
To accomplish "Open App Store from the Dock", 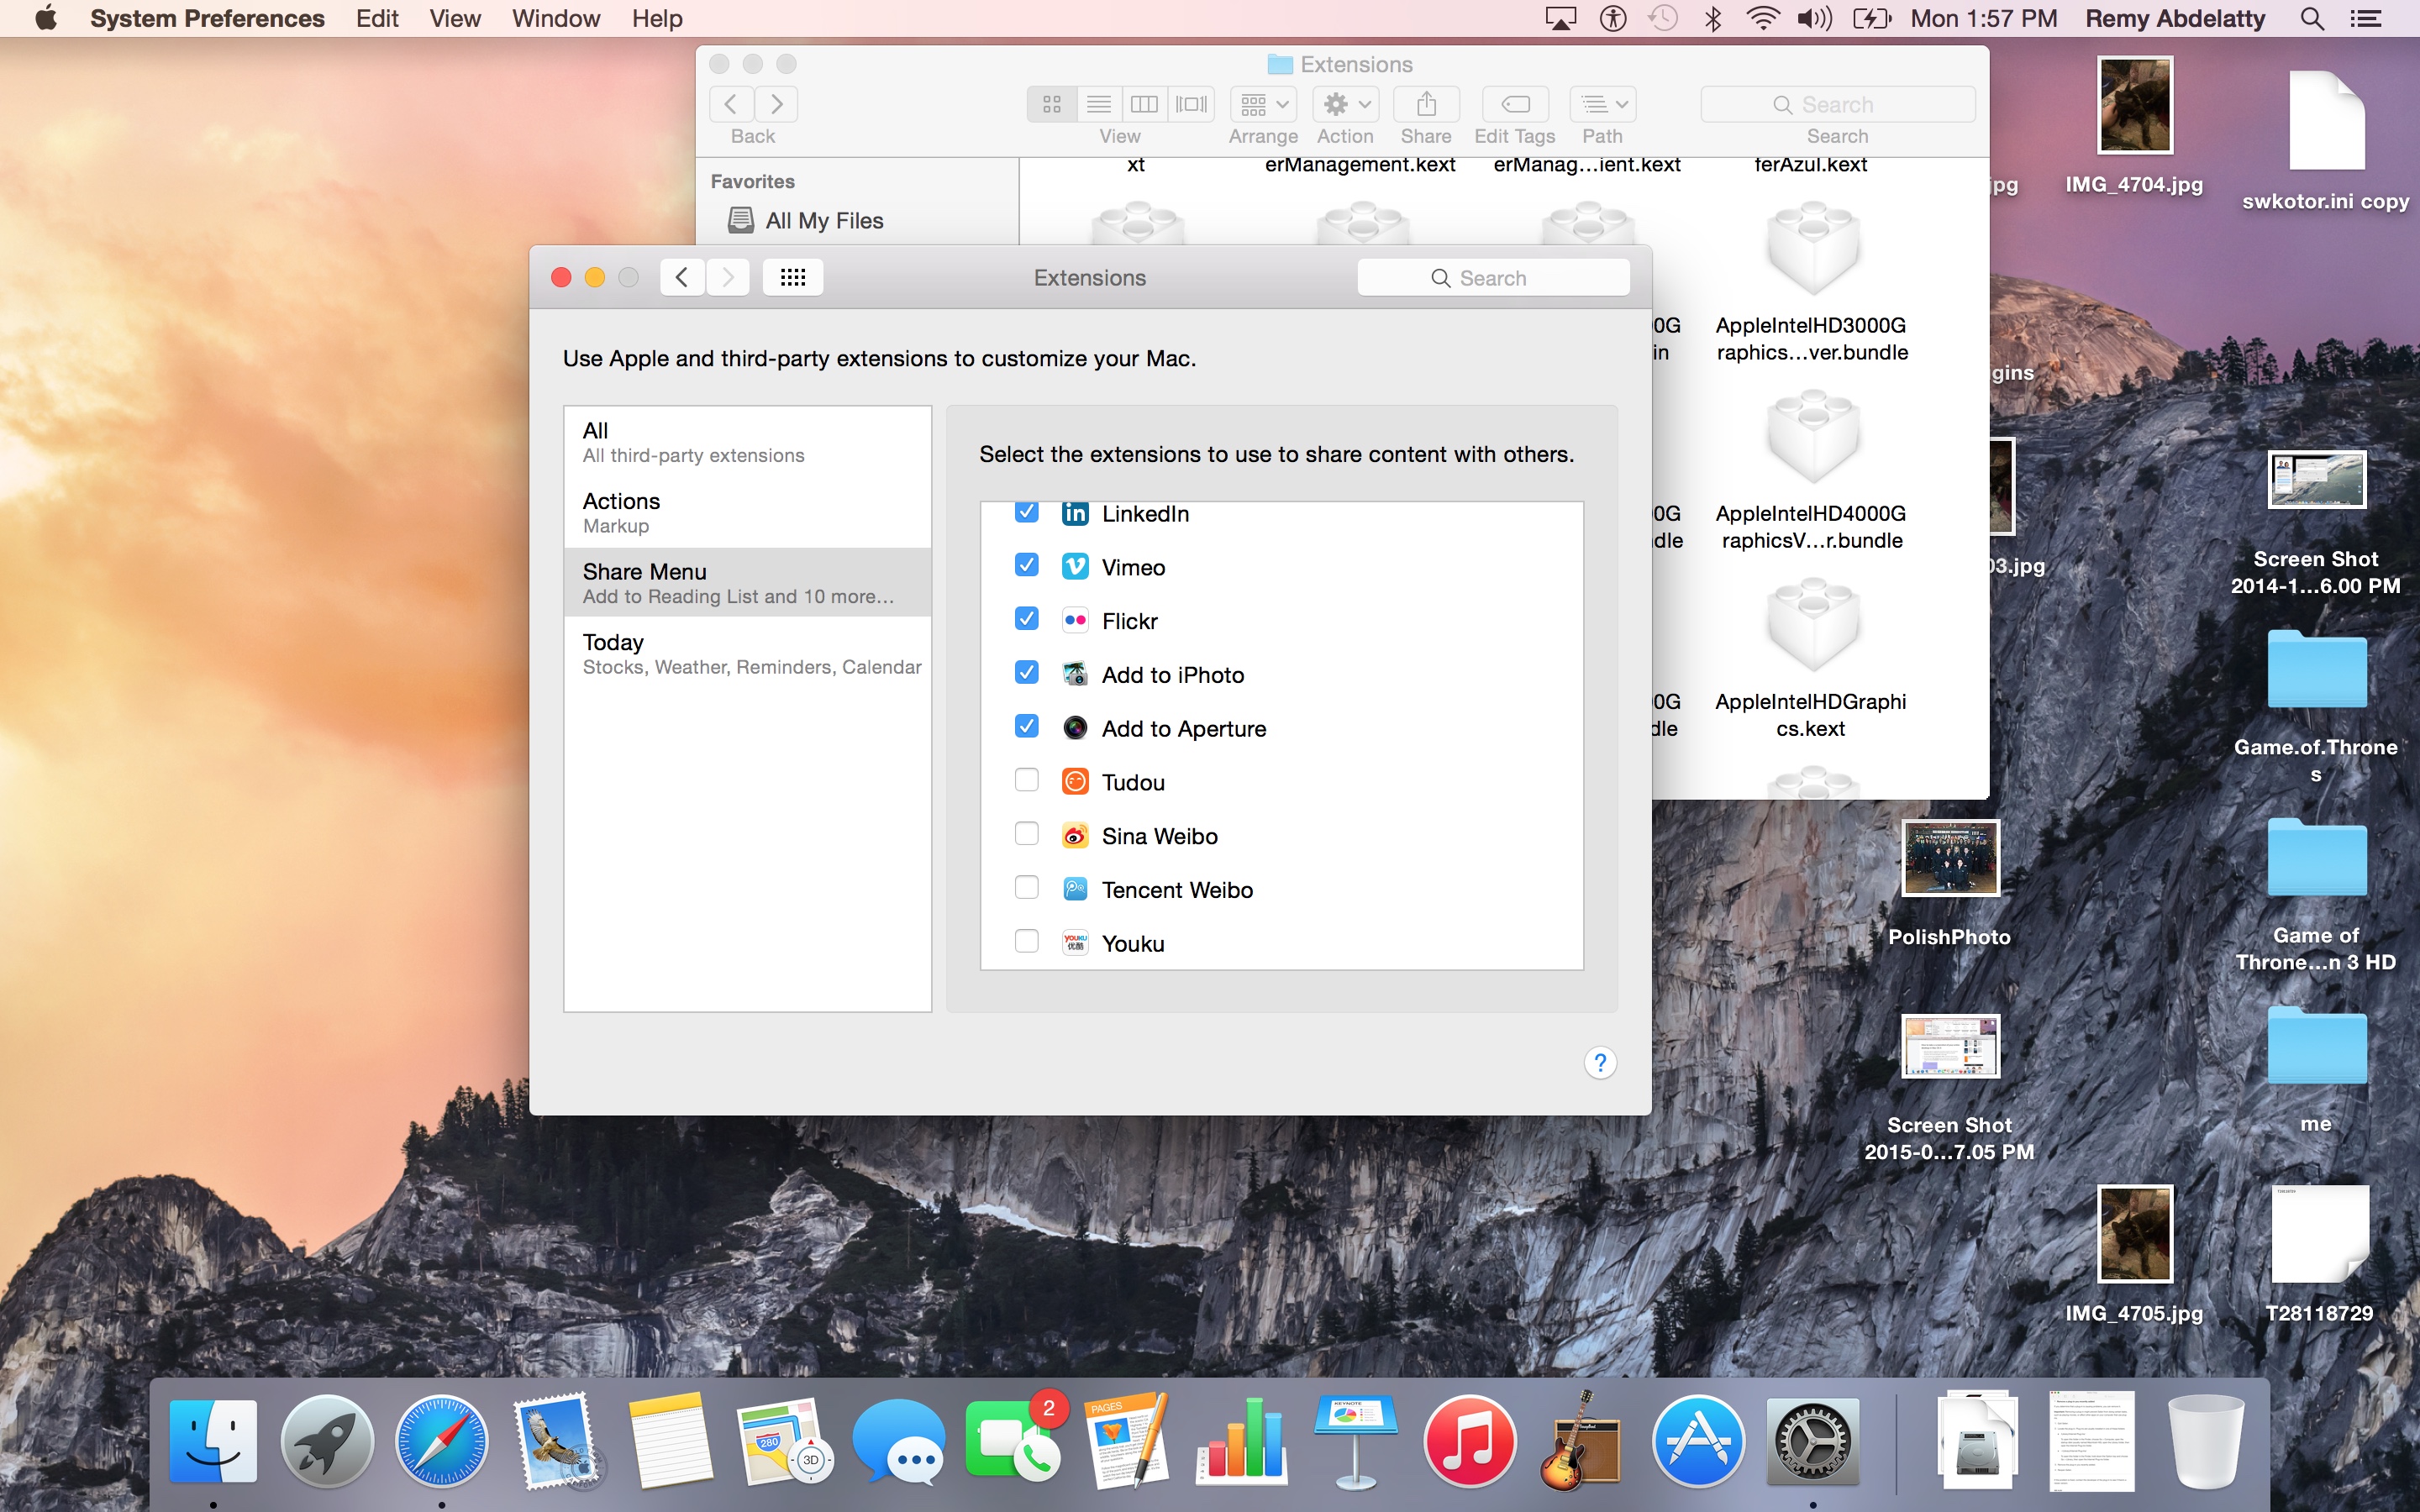I will pos(1698,1441).
